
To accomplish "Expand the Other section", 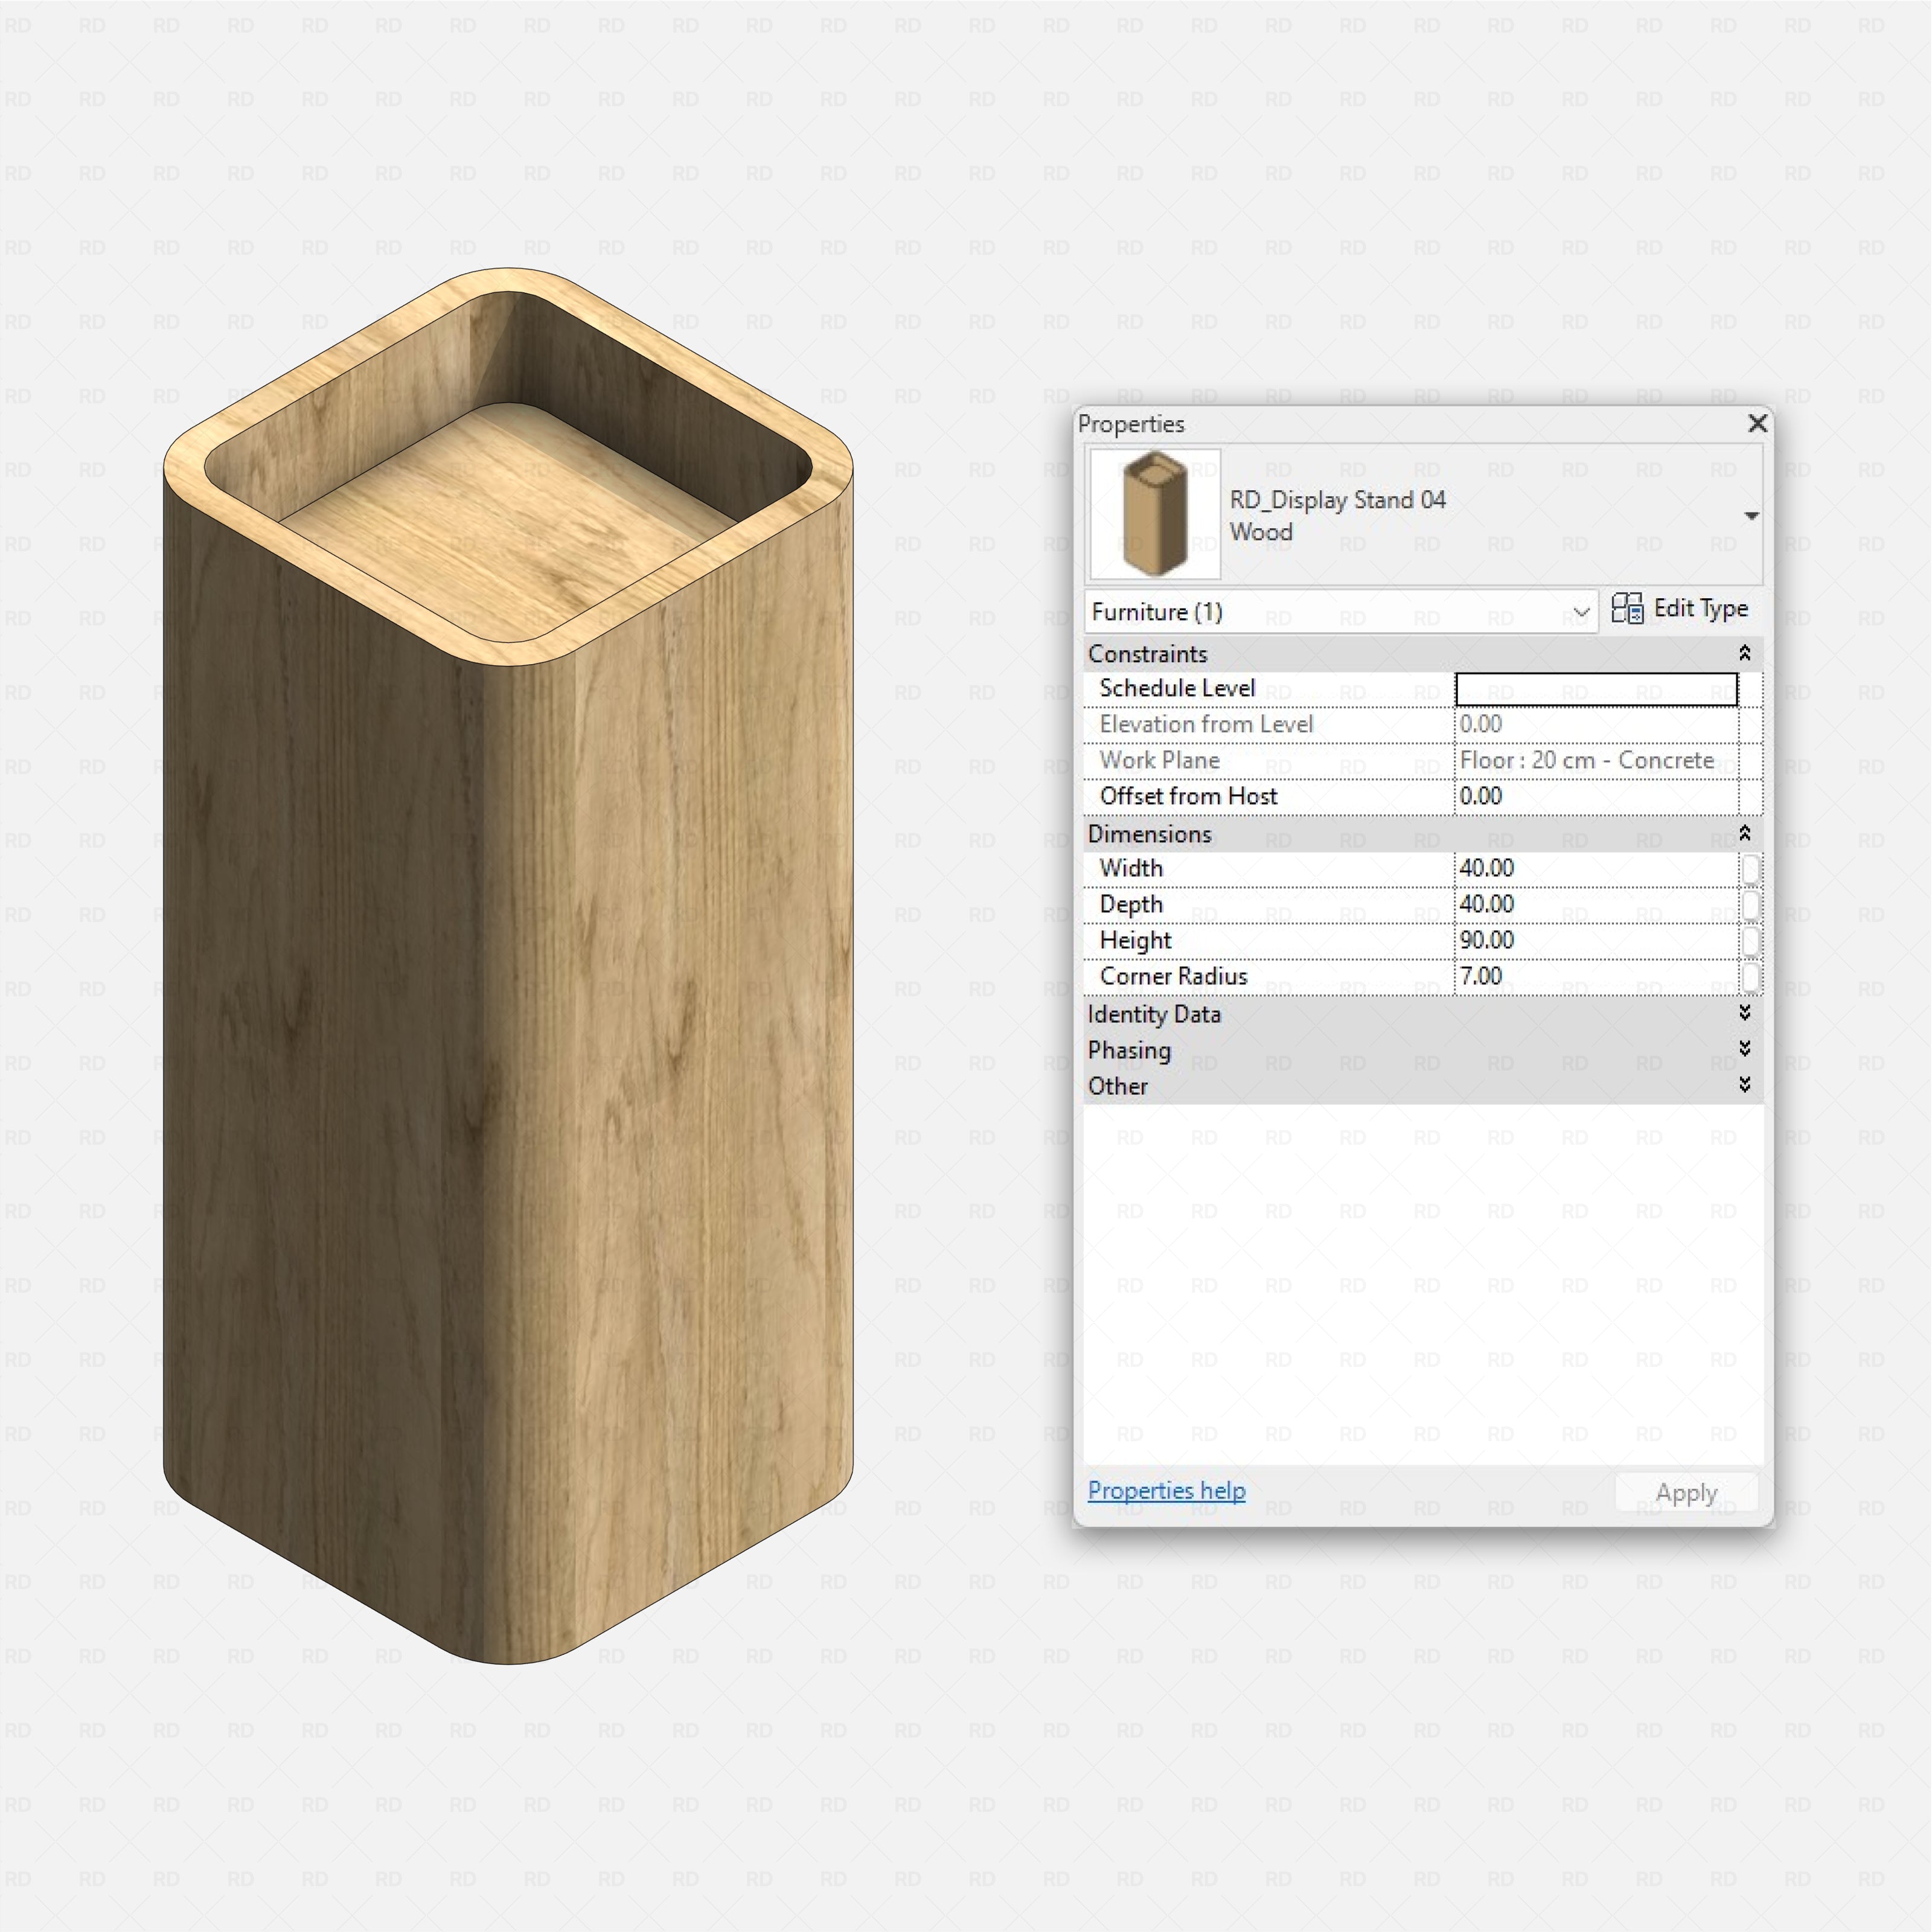I will [1744, 1085].
